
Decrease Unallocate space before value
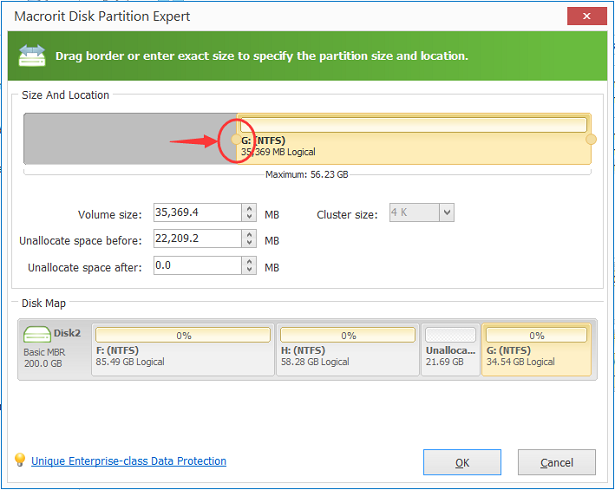[249, 242]
